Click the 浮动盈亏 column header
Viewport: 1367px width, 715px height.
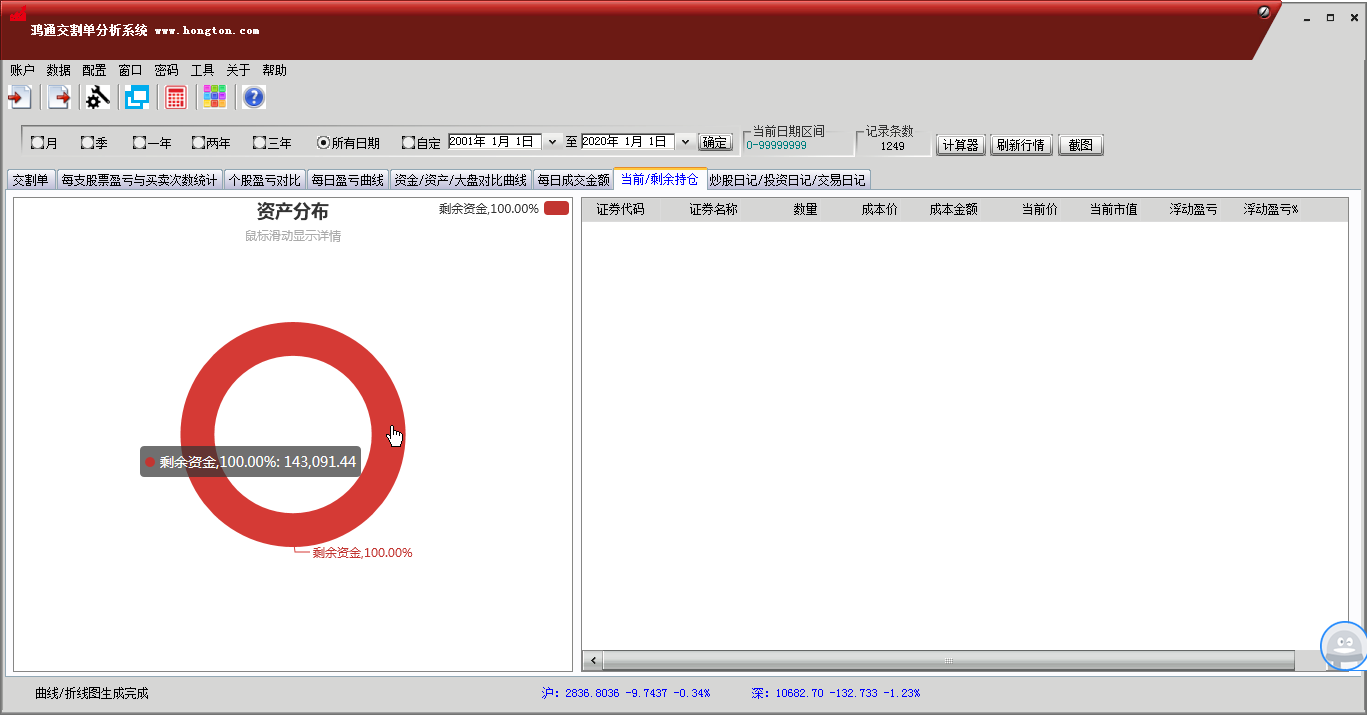pyautogui.click(x=1193, y=210)
